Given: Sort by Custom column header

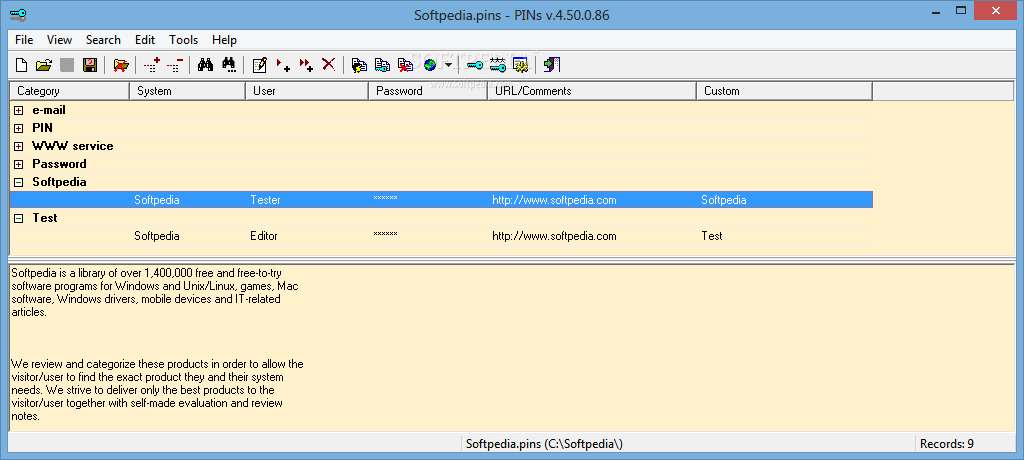Looking at the screenshot, I should tap(784, 91).
